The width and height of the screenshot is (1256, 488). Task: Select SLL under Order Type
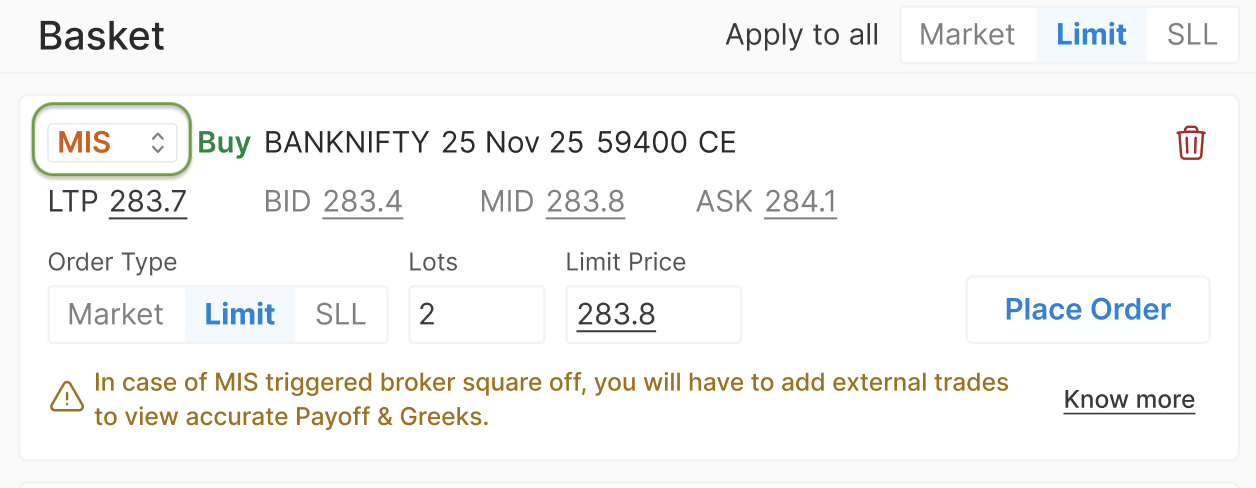click(340, 314)
